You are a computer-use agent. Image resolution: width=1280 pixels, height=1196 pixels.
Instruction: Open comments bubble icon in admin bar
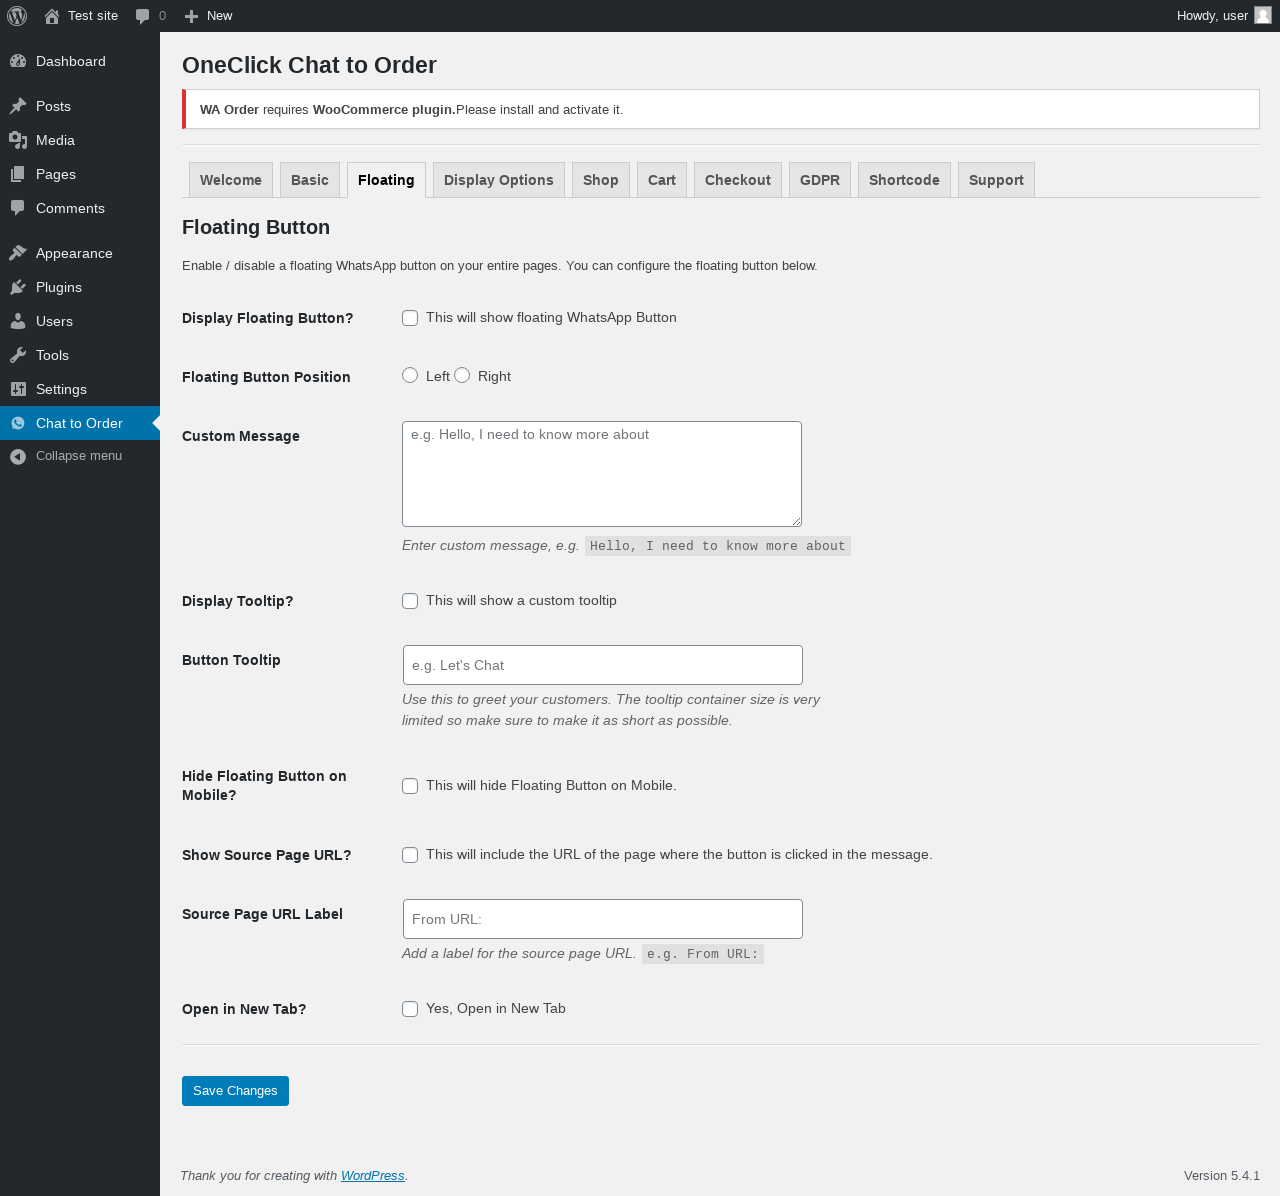click(x=143, y=16)
